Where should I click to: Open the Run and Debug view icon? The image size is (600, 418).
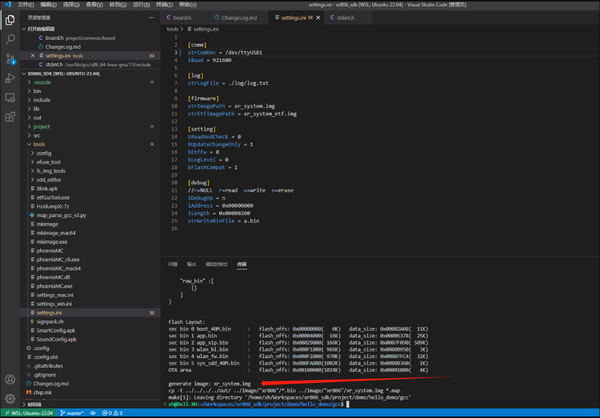pos(10,78)
